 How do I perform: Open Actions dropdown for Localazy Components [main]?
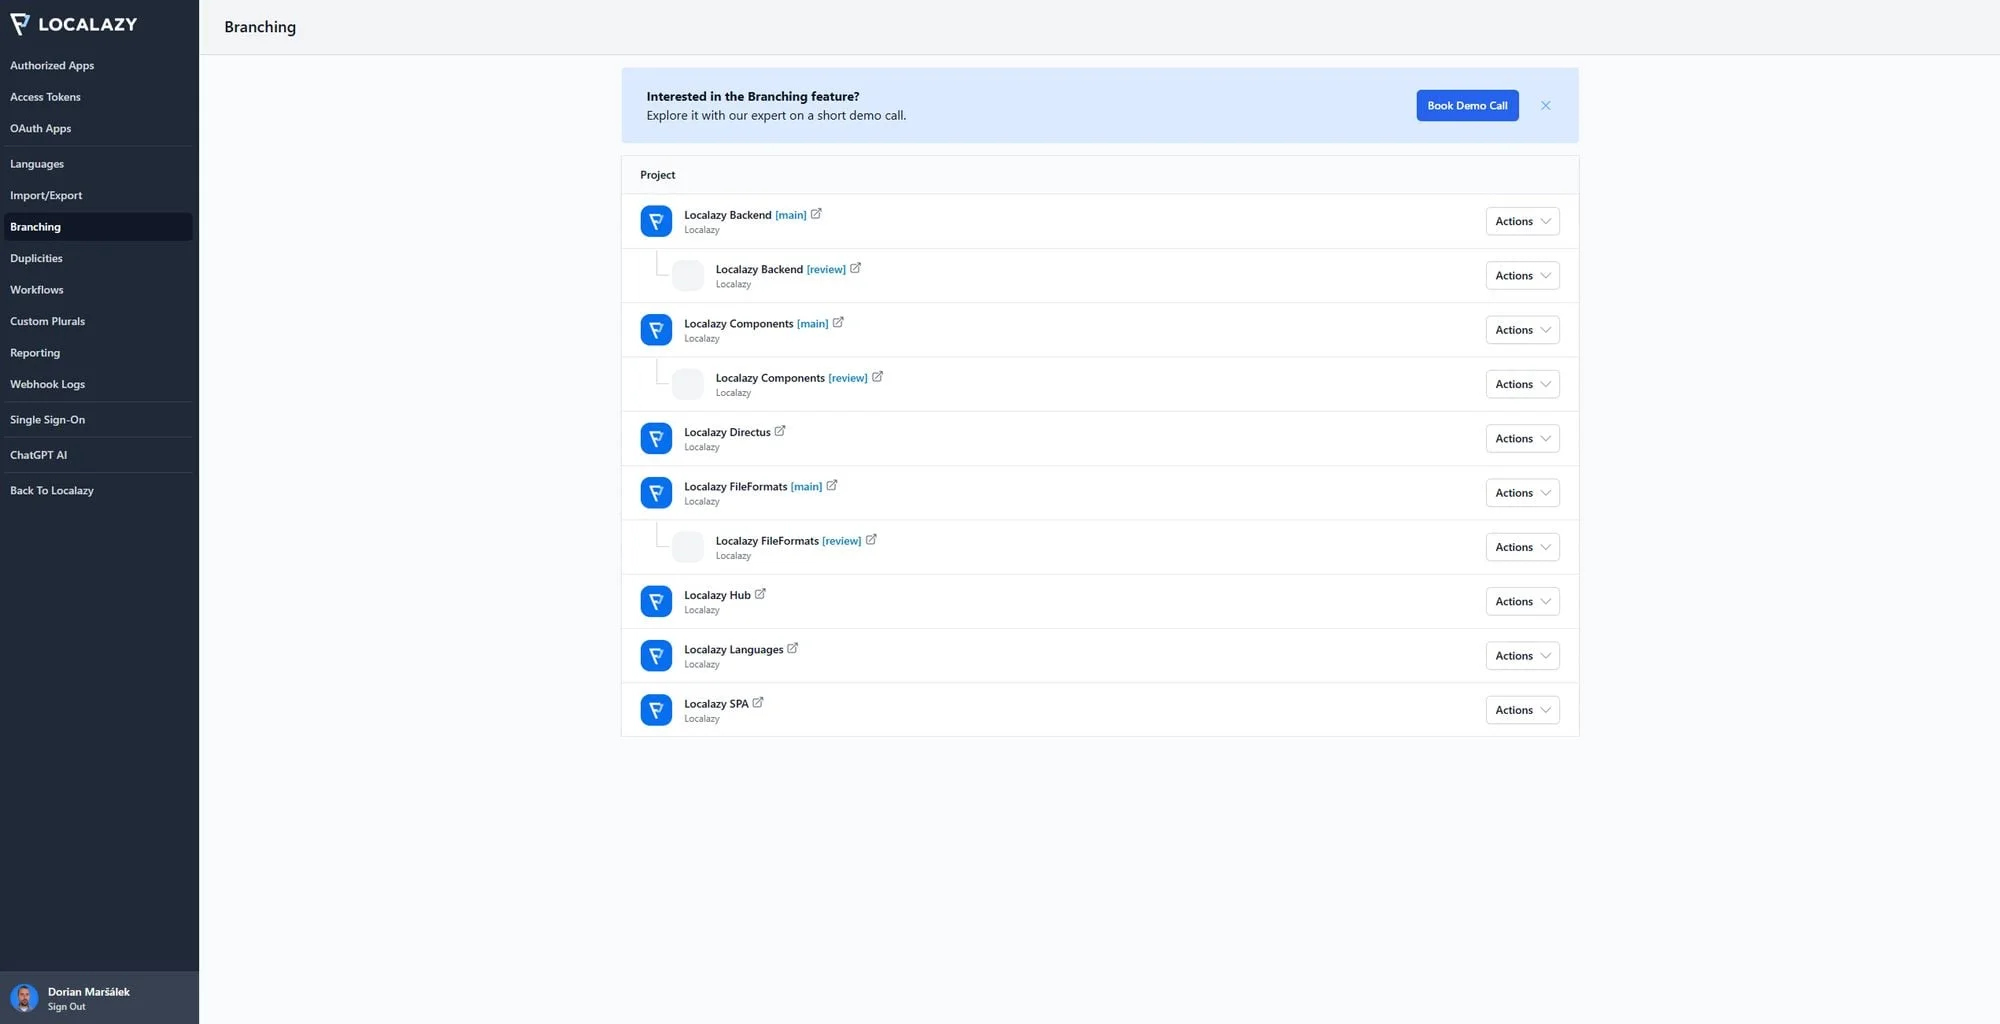tap(1522, 330)
